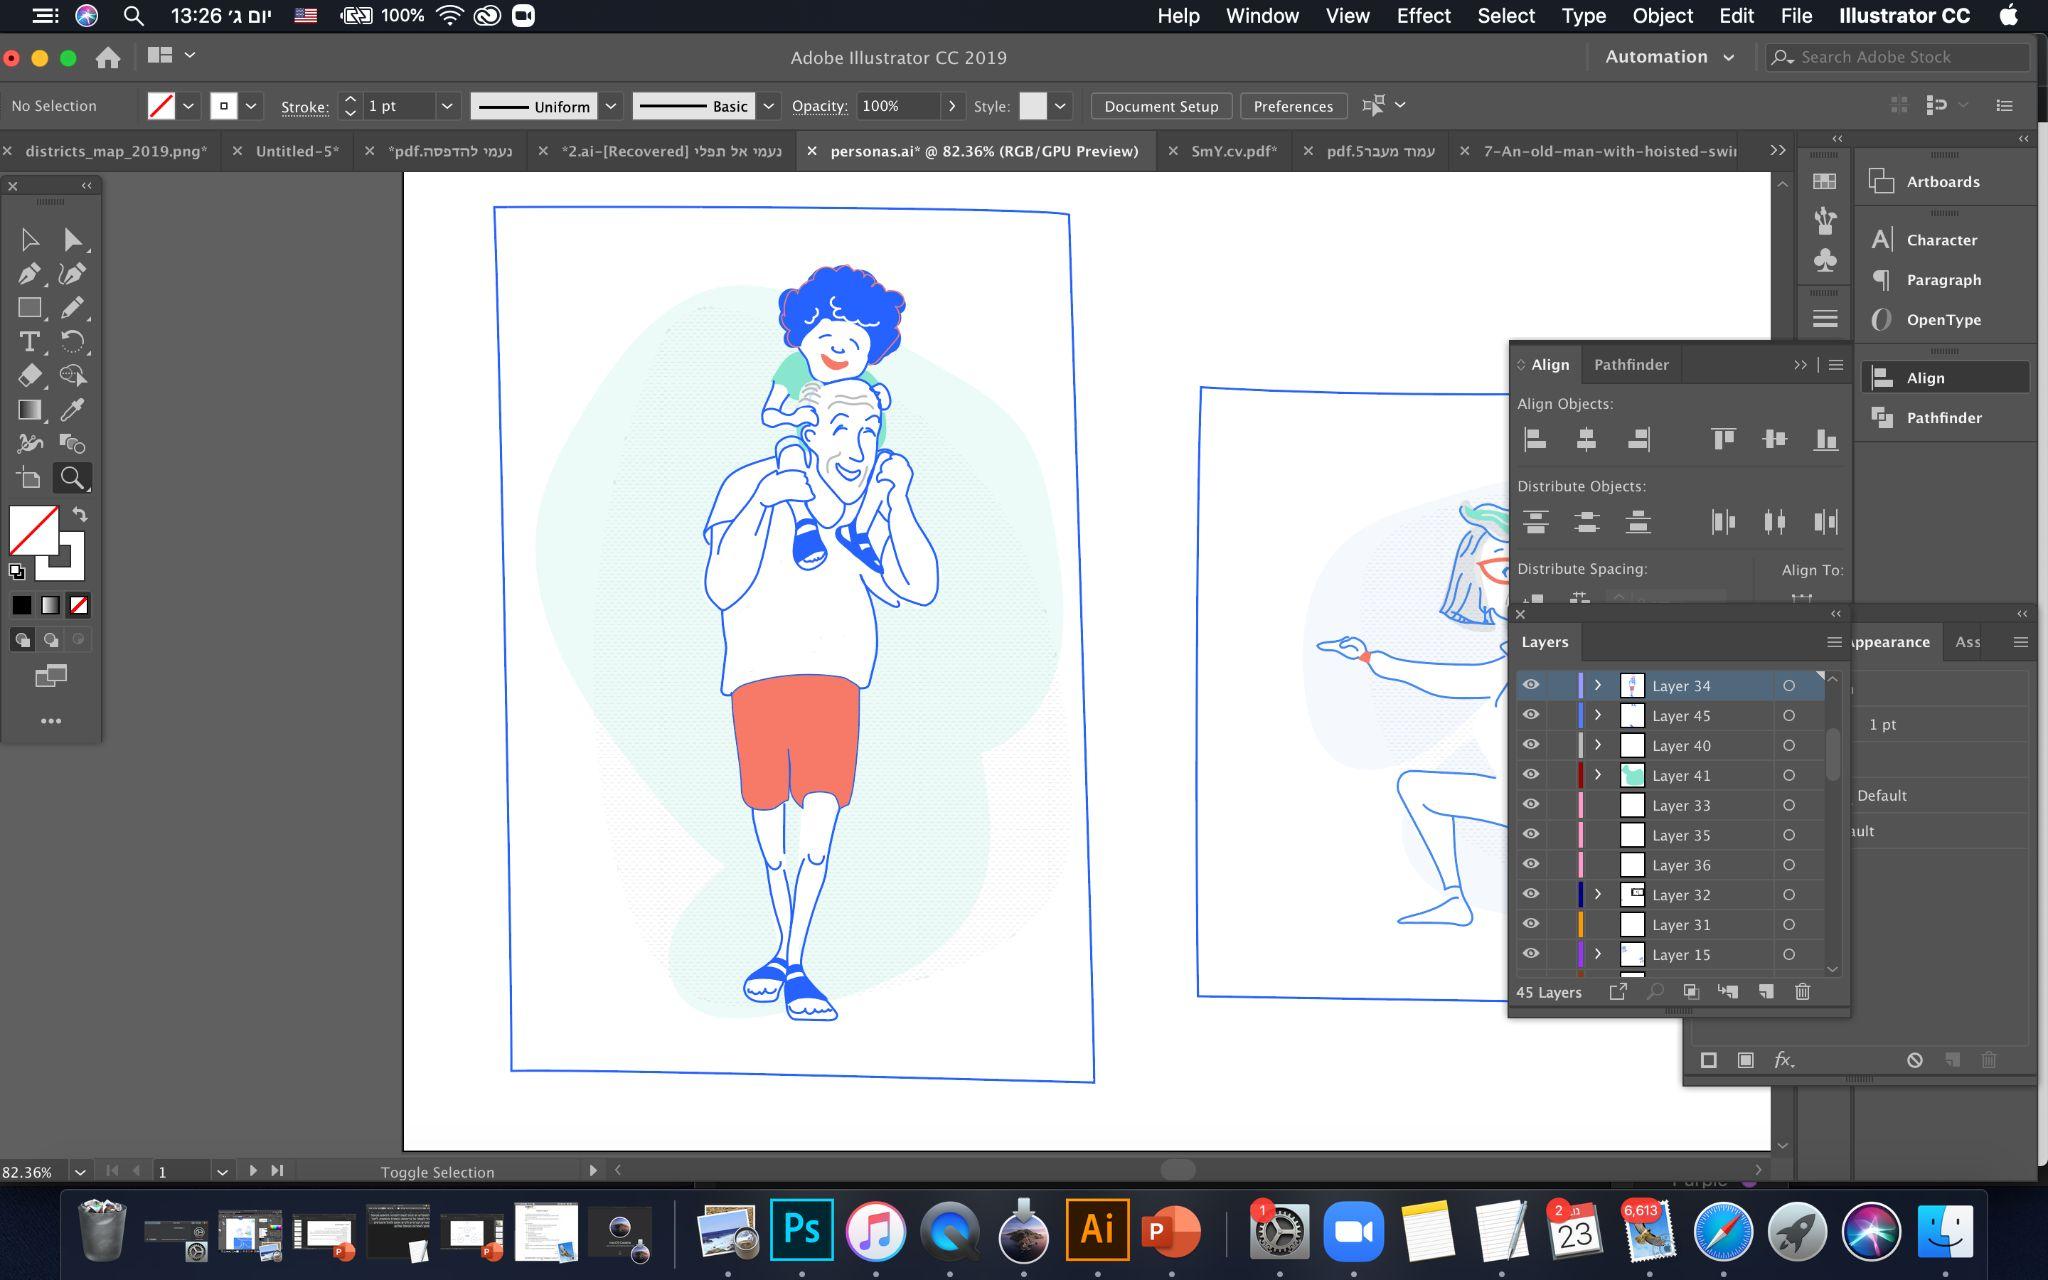2048x1280 pixels.
Task: Click delete layer trash icon
Action: point(1802,992)
